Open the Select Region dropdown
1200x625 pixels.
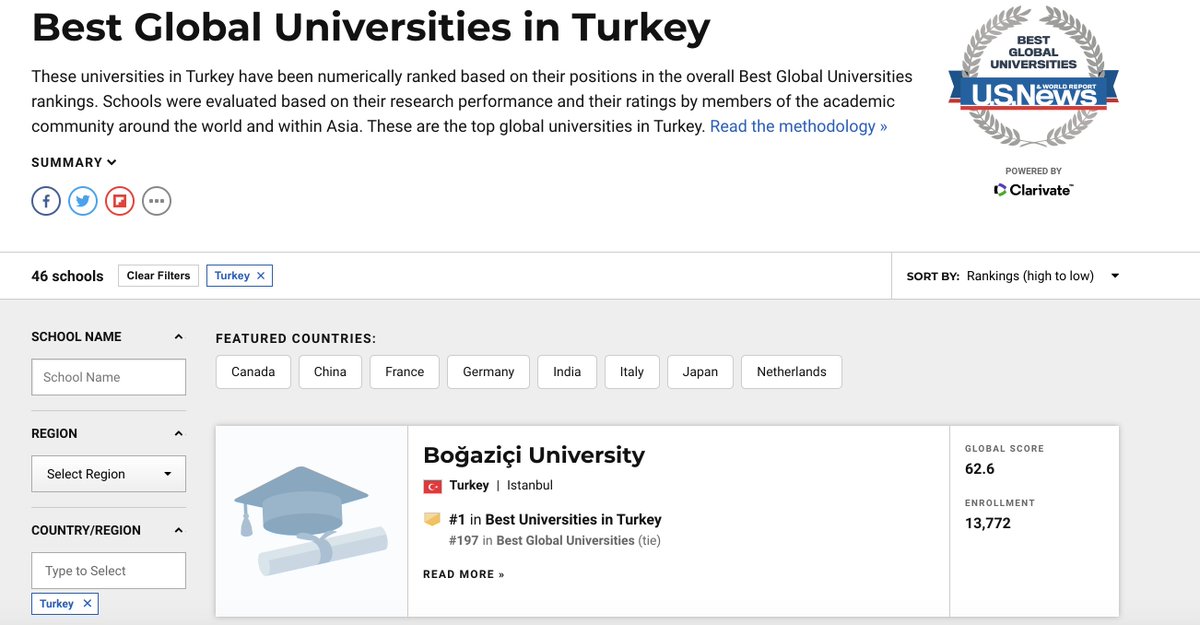click(108, 473)
